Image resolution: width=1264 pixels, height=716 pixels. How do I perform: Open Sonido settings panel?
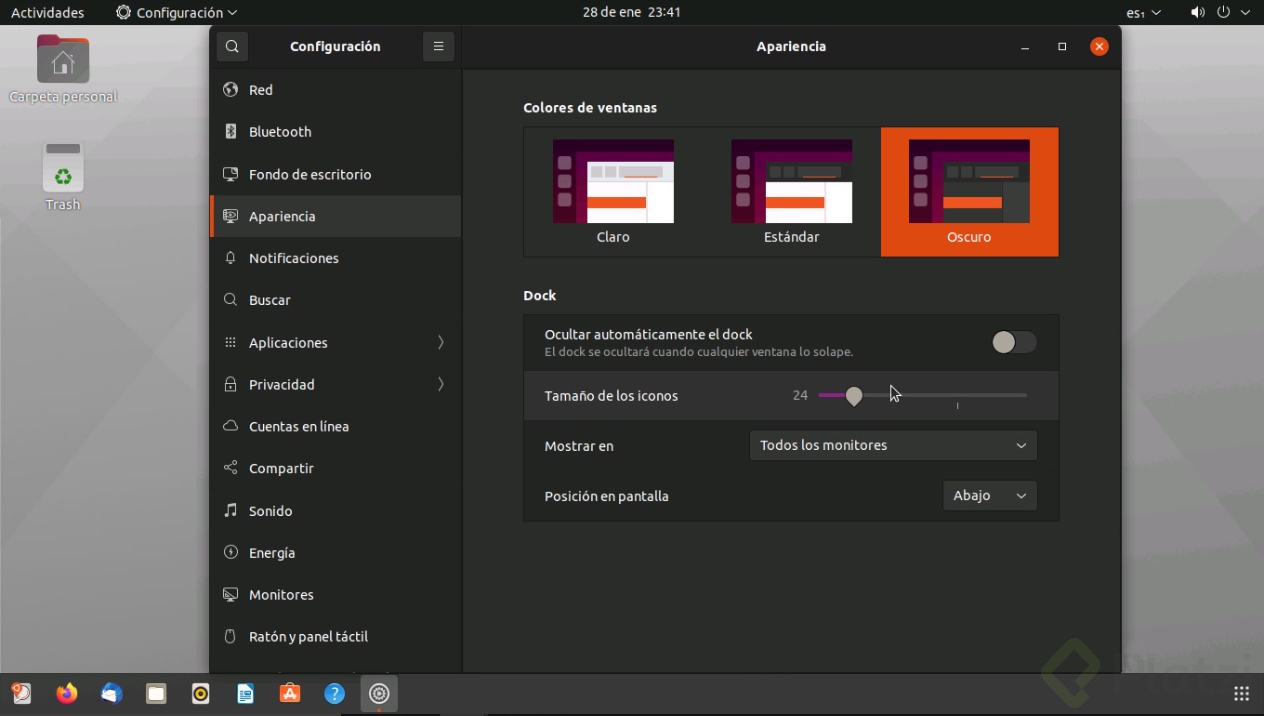point(336,511)
